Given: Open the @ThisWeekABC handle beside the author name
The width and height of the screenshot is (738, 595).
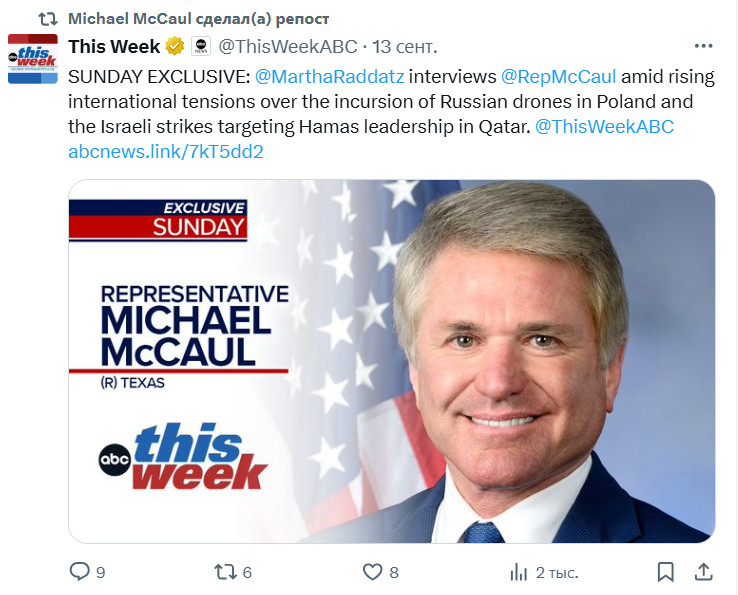Looking at the screenshot, I should coord(287,47).
